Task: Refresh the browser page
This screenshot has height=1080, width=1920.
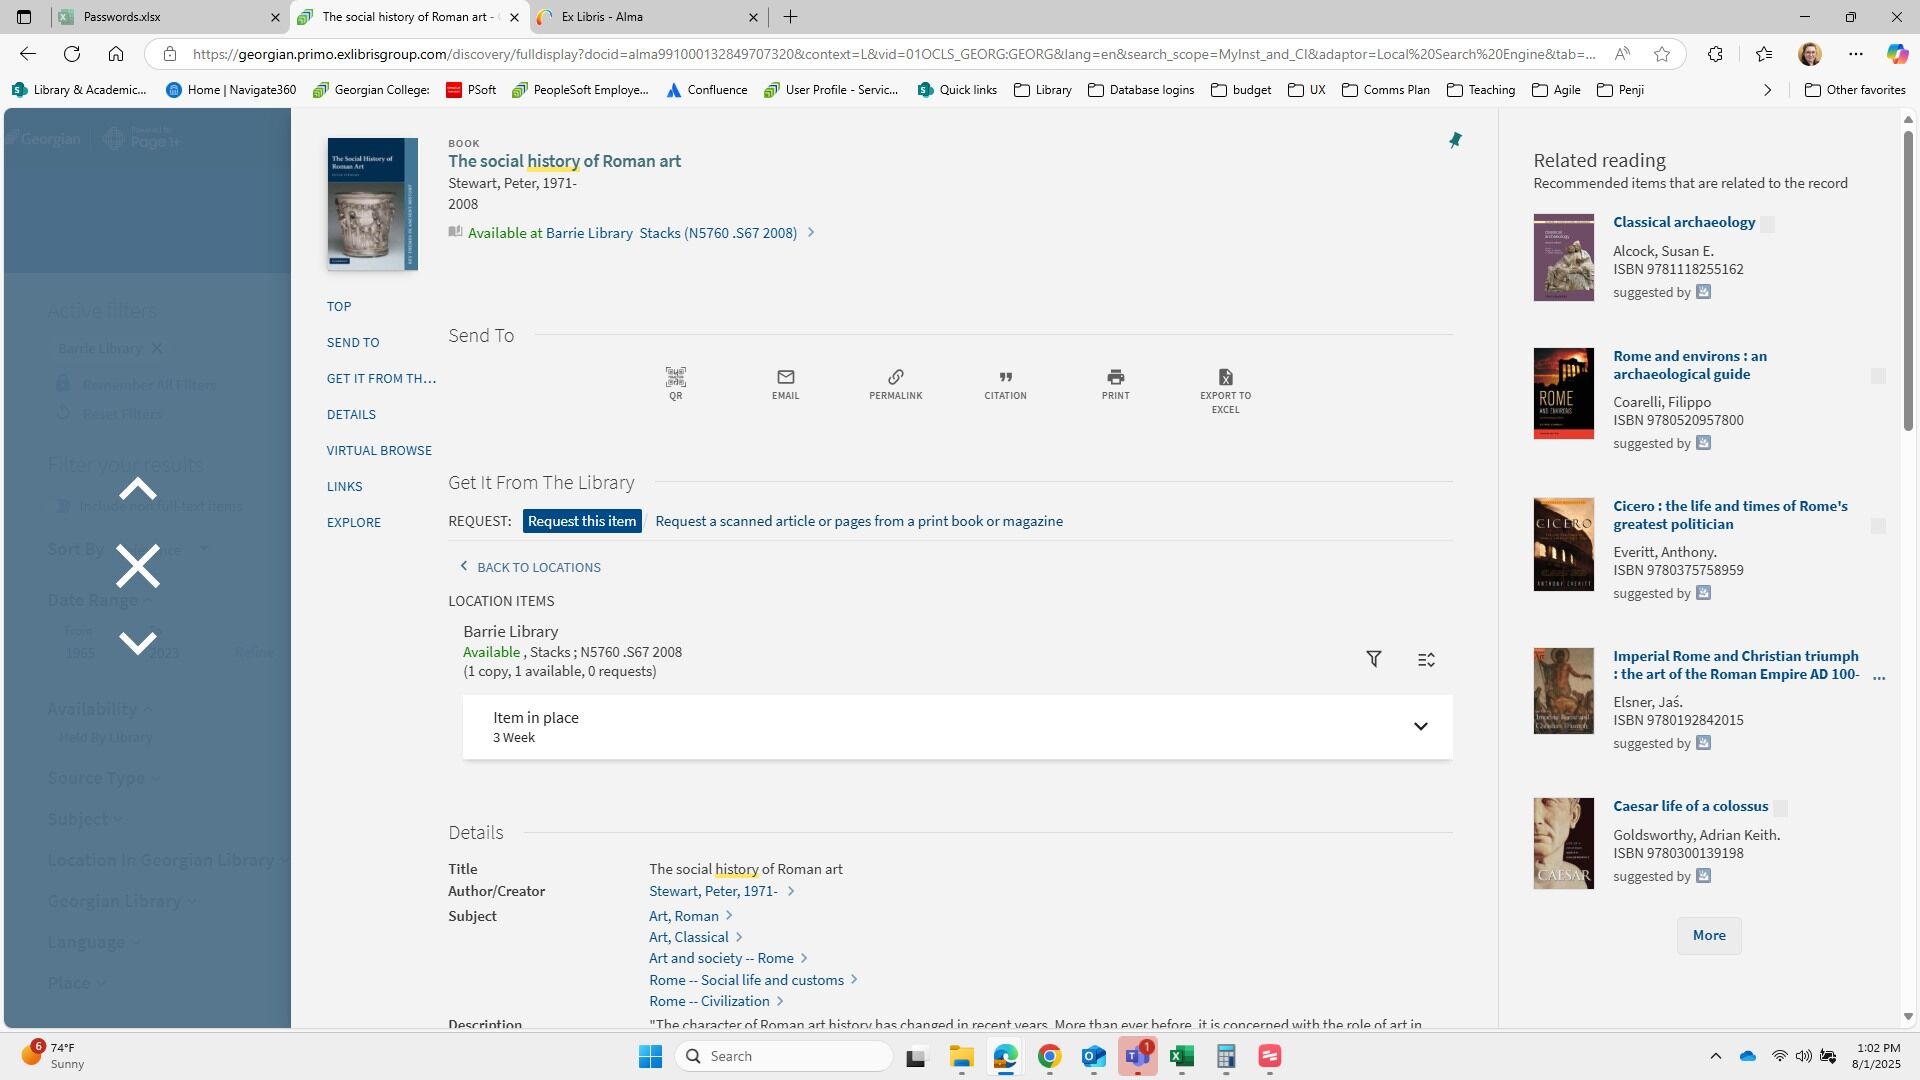Action: tap(72, 54)
